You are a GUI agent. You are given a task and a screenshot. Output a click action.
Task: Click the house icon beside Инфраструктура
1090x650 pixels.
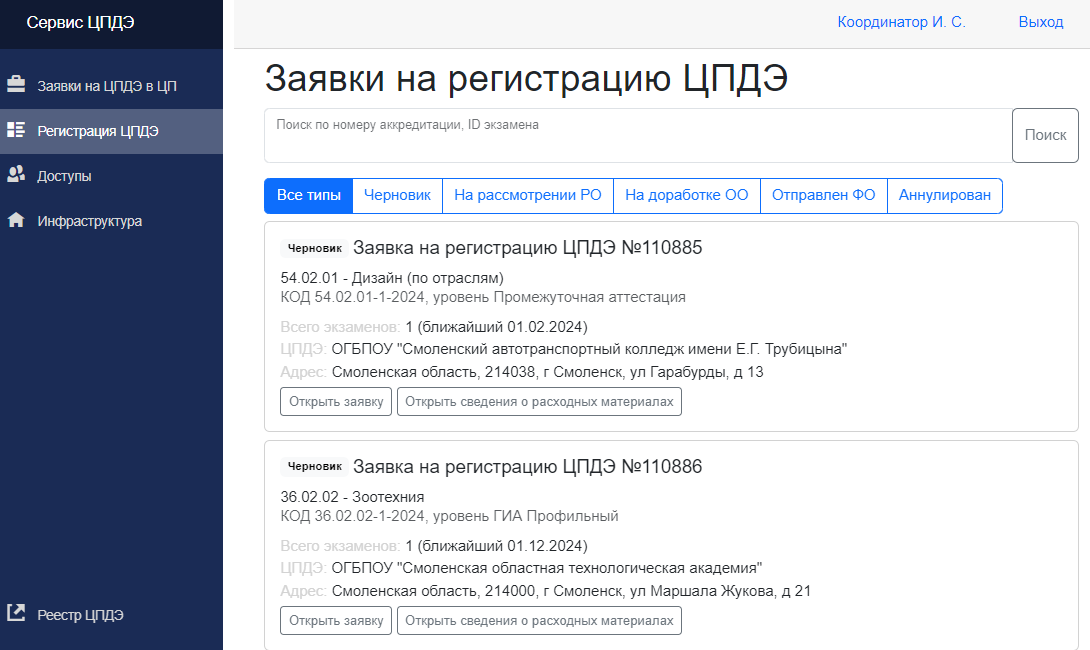point(16,221)
